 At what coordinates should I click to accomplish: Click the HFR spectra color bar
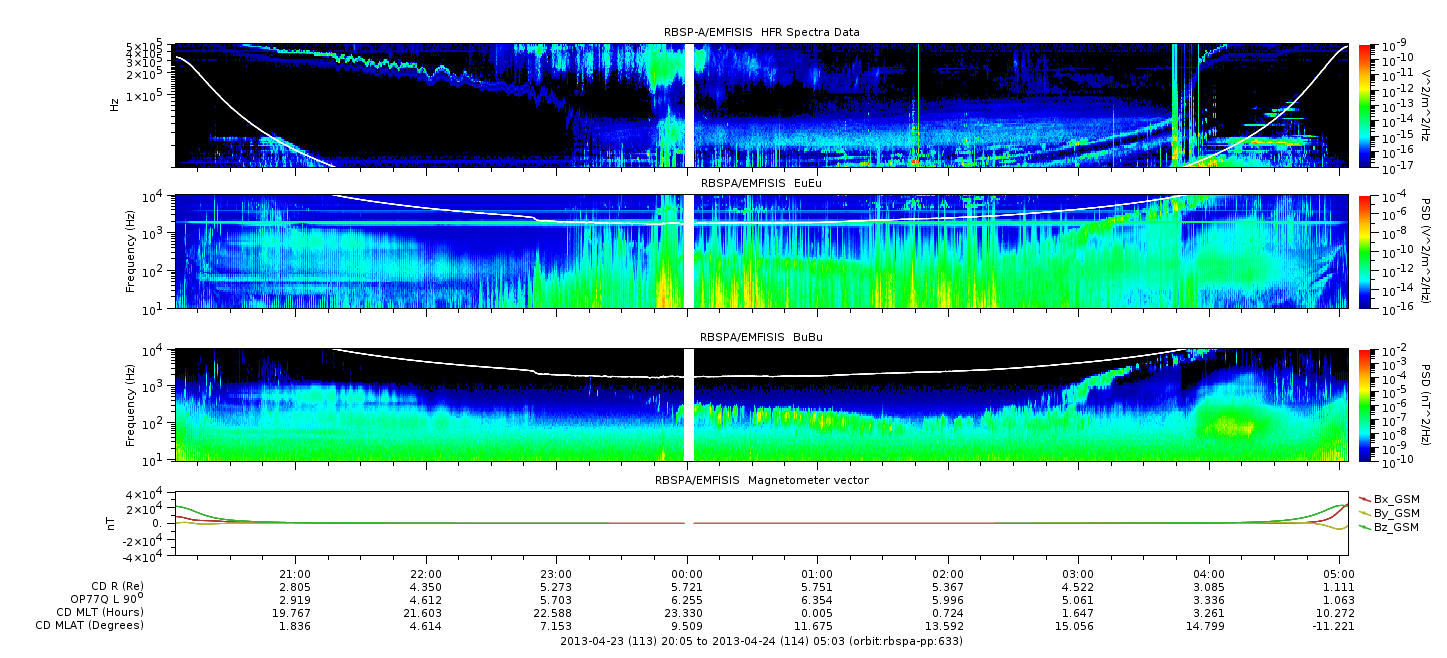pos(1365,104)
